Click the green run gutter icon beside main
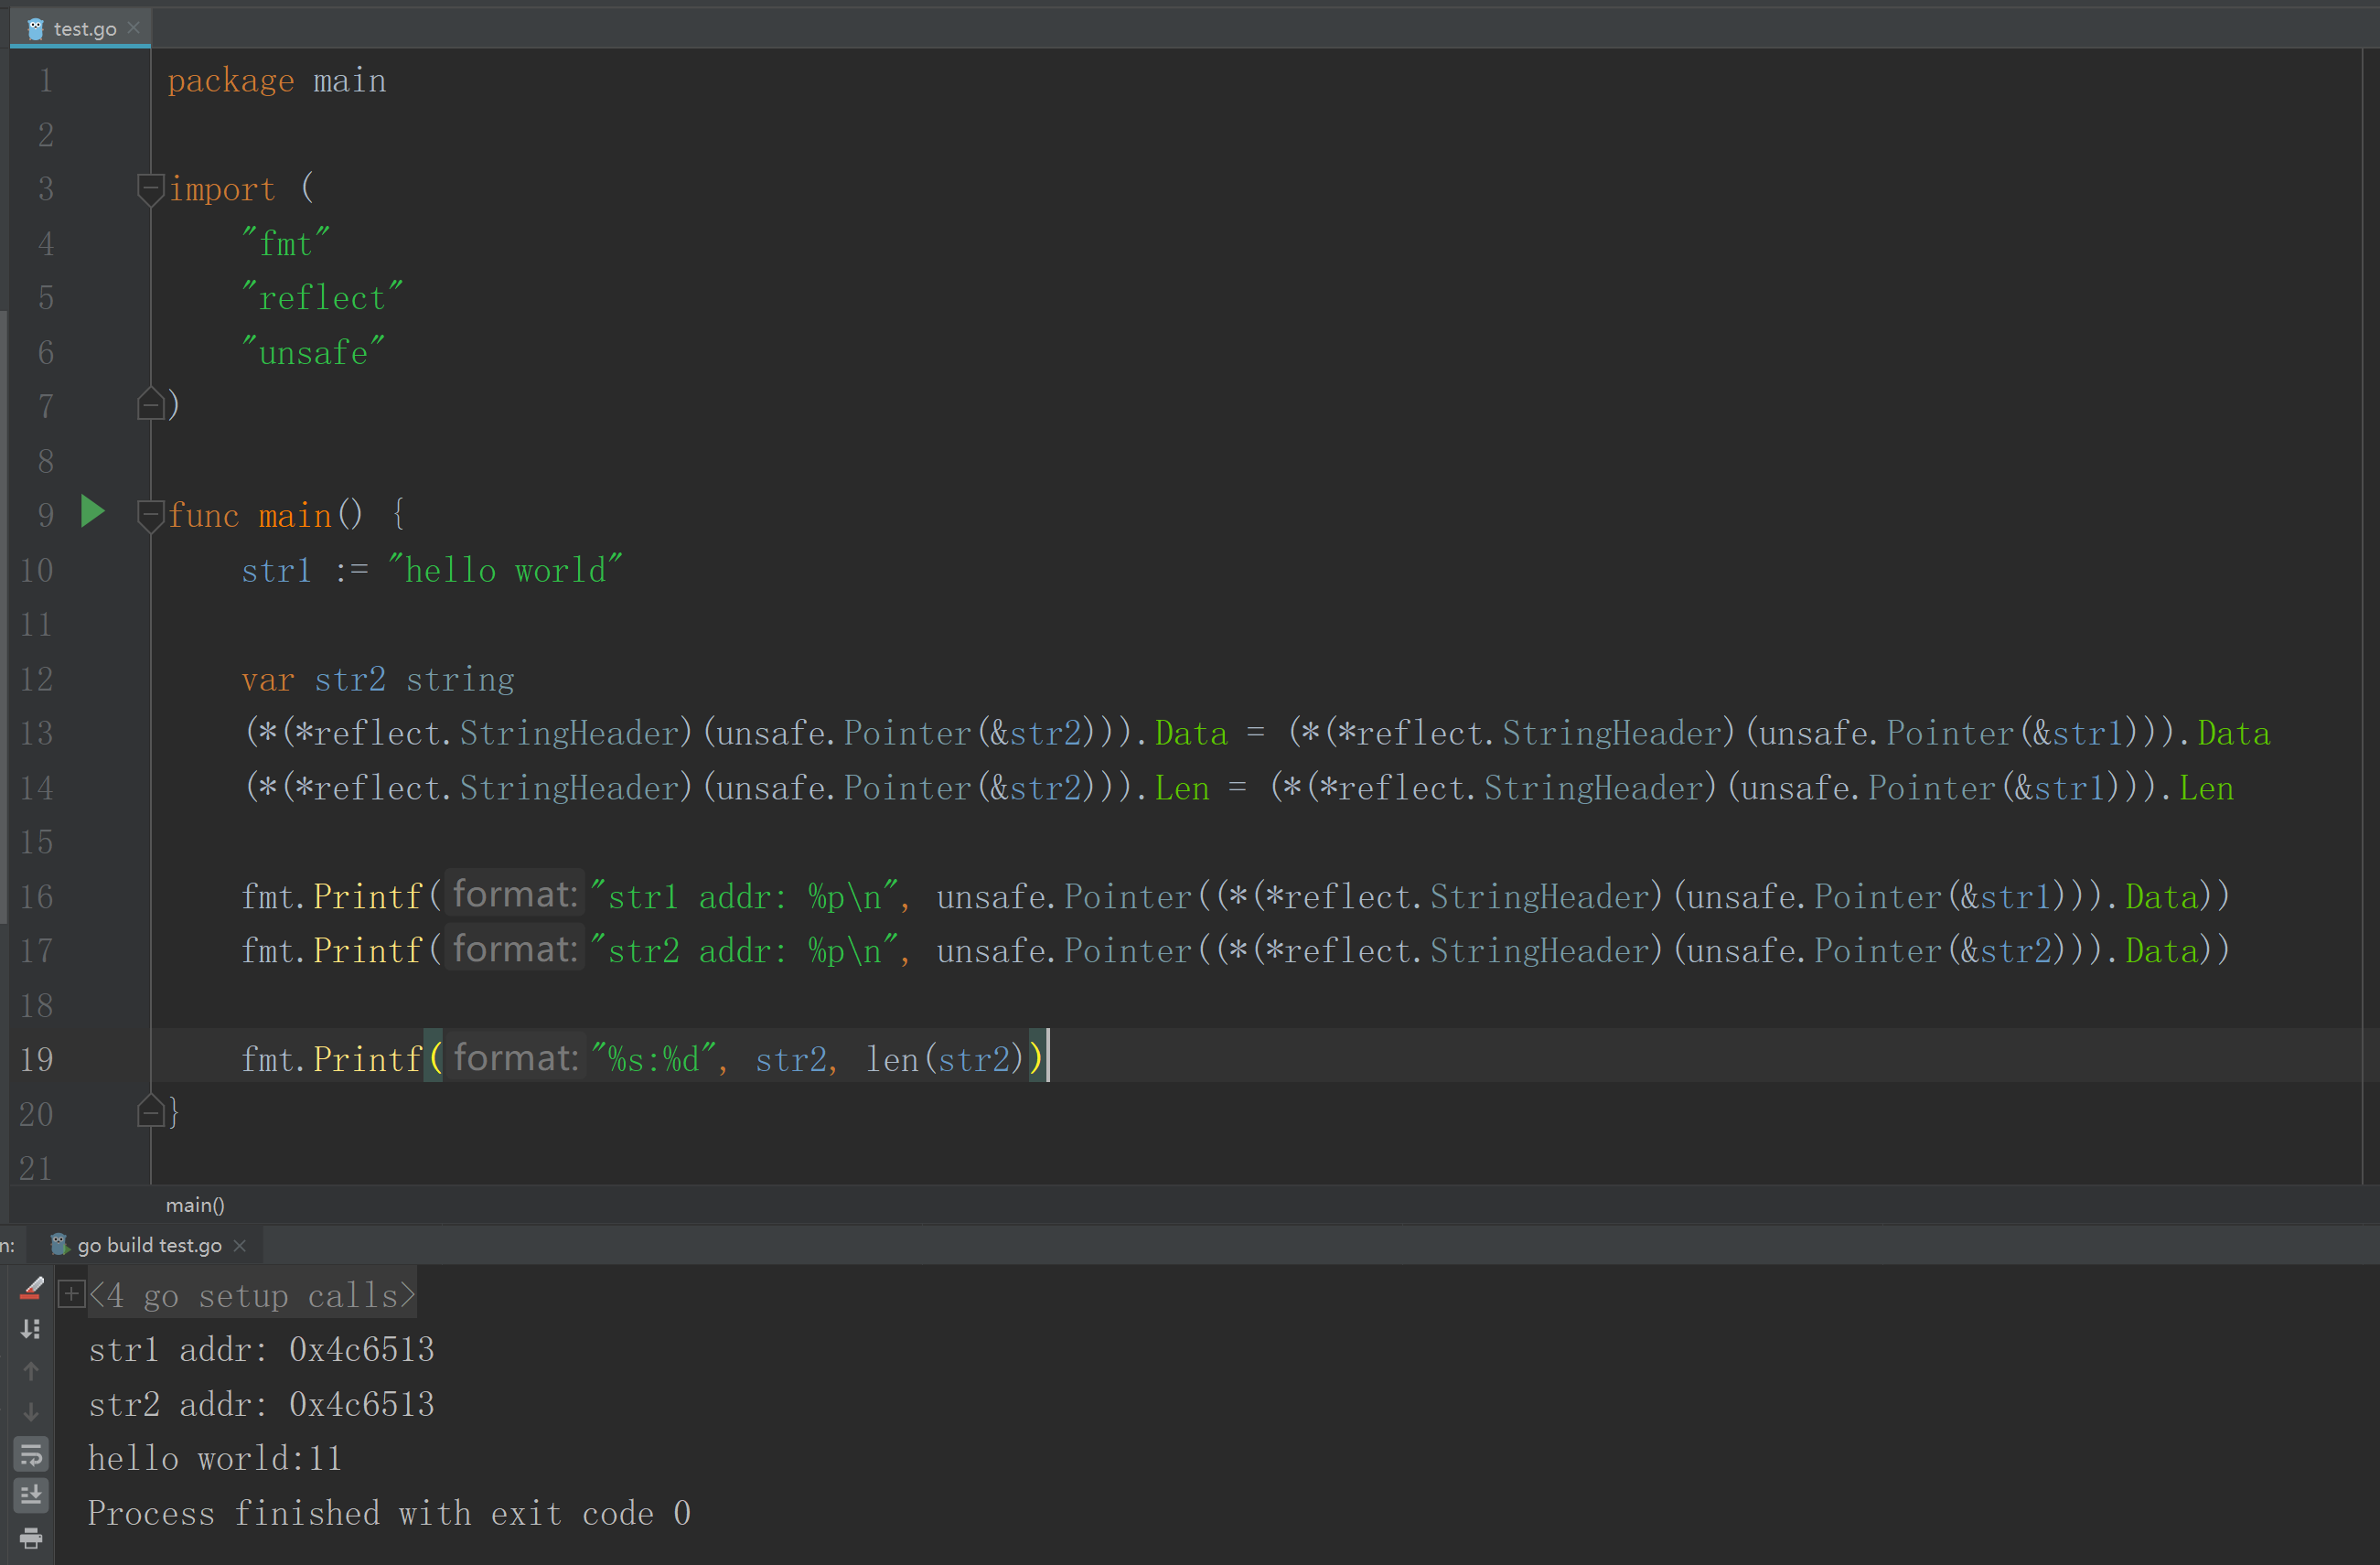This screenshot has width=2380, height=1565. tap(92, 512)
